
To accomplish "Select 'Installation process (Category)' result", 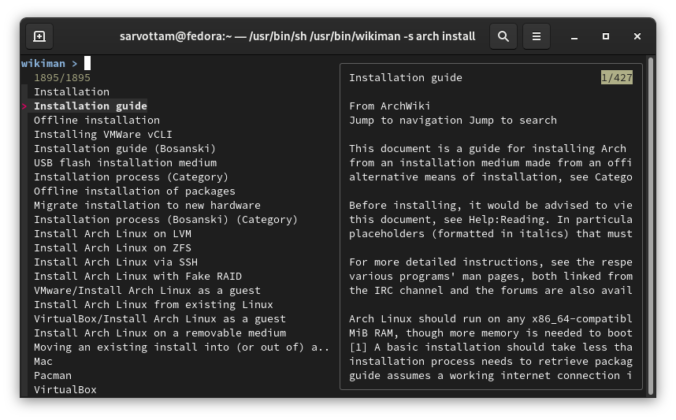I will click(x=131, y=177).
